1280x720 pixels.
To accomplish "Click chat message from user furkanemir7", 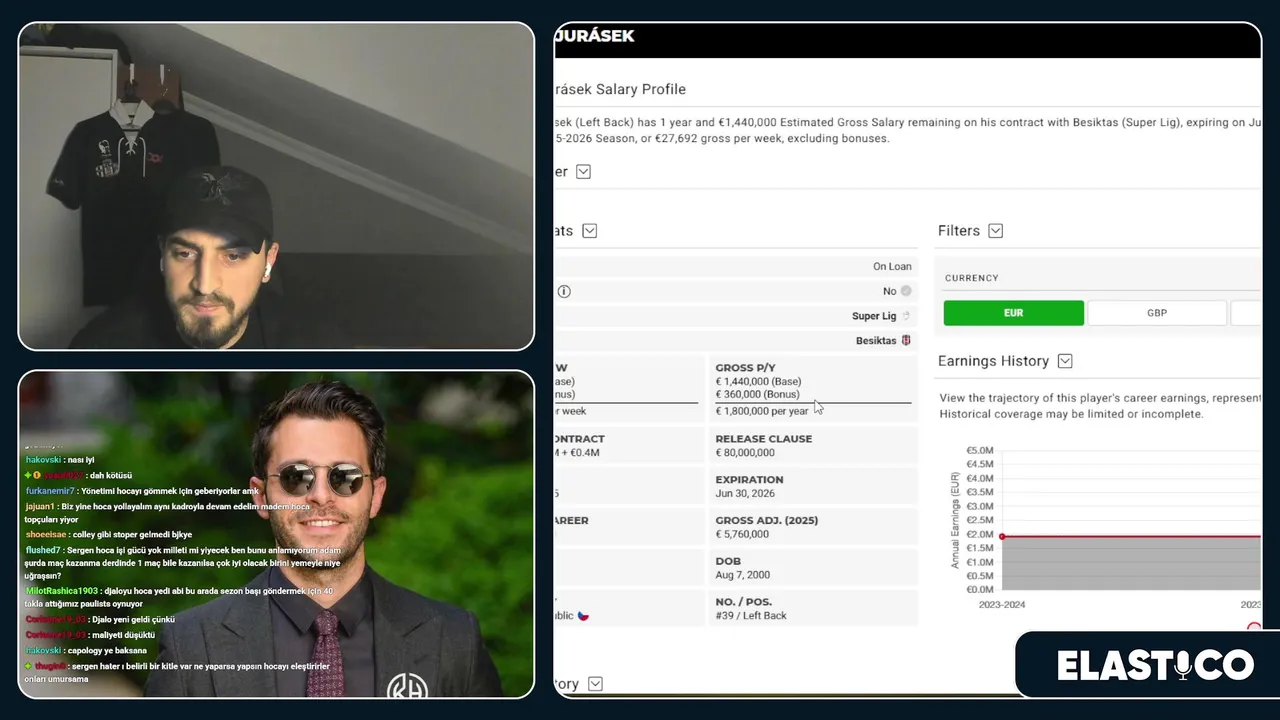I will [x=142, y=491].
